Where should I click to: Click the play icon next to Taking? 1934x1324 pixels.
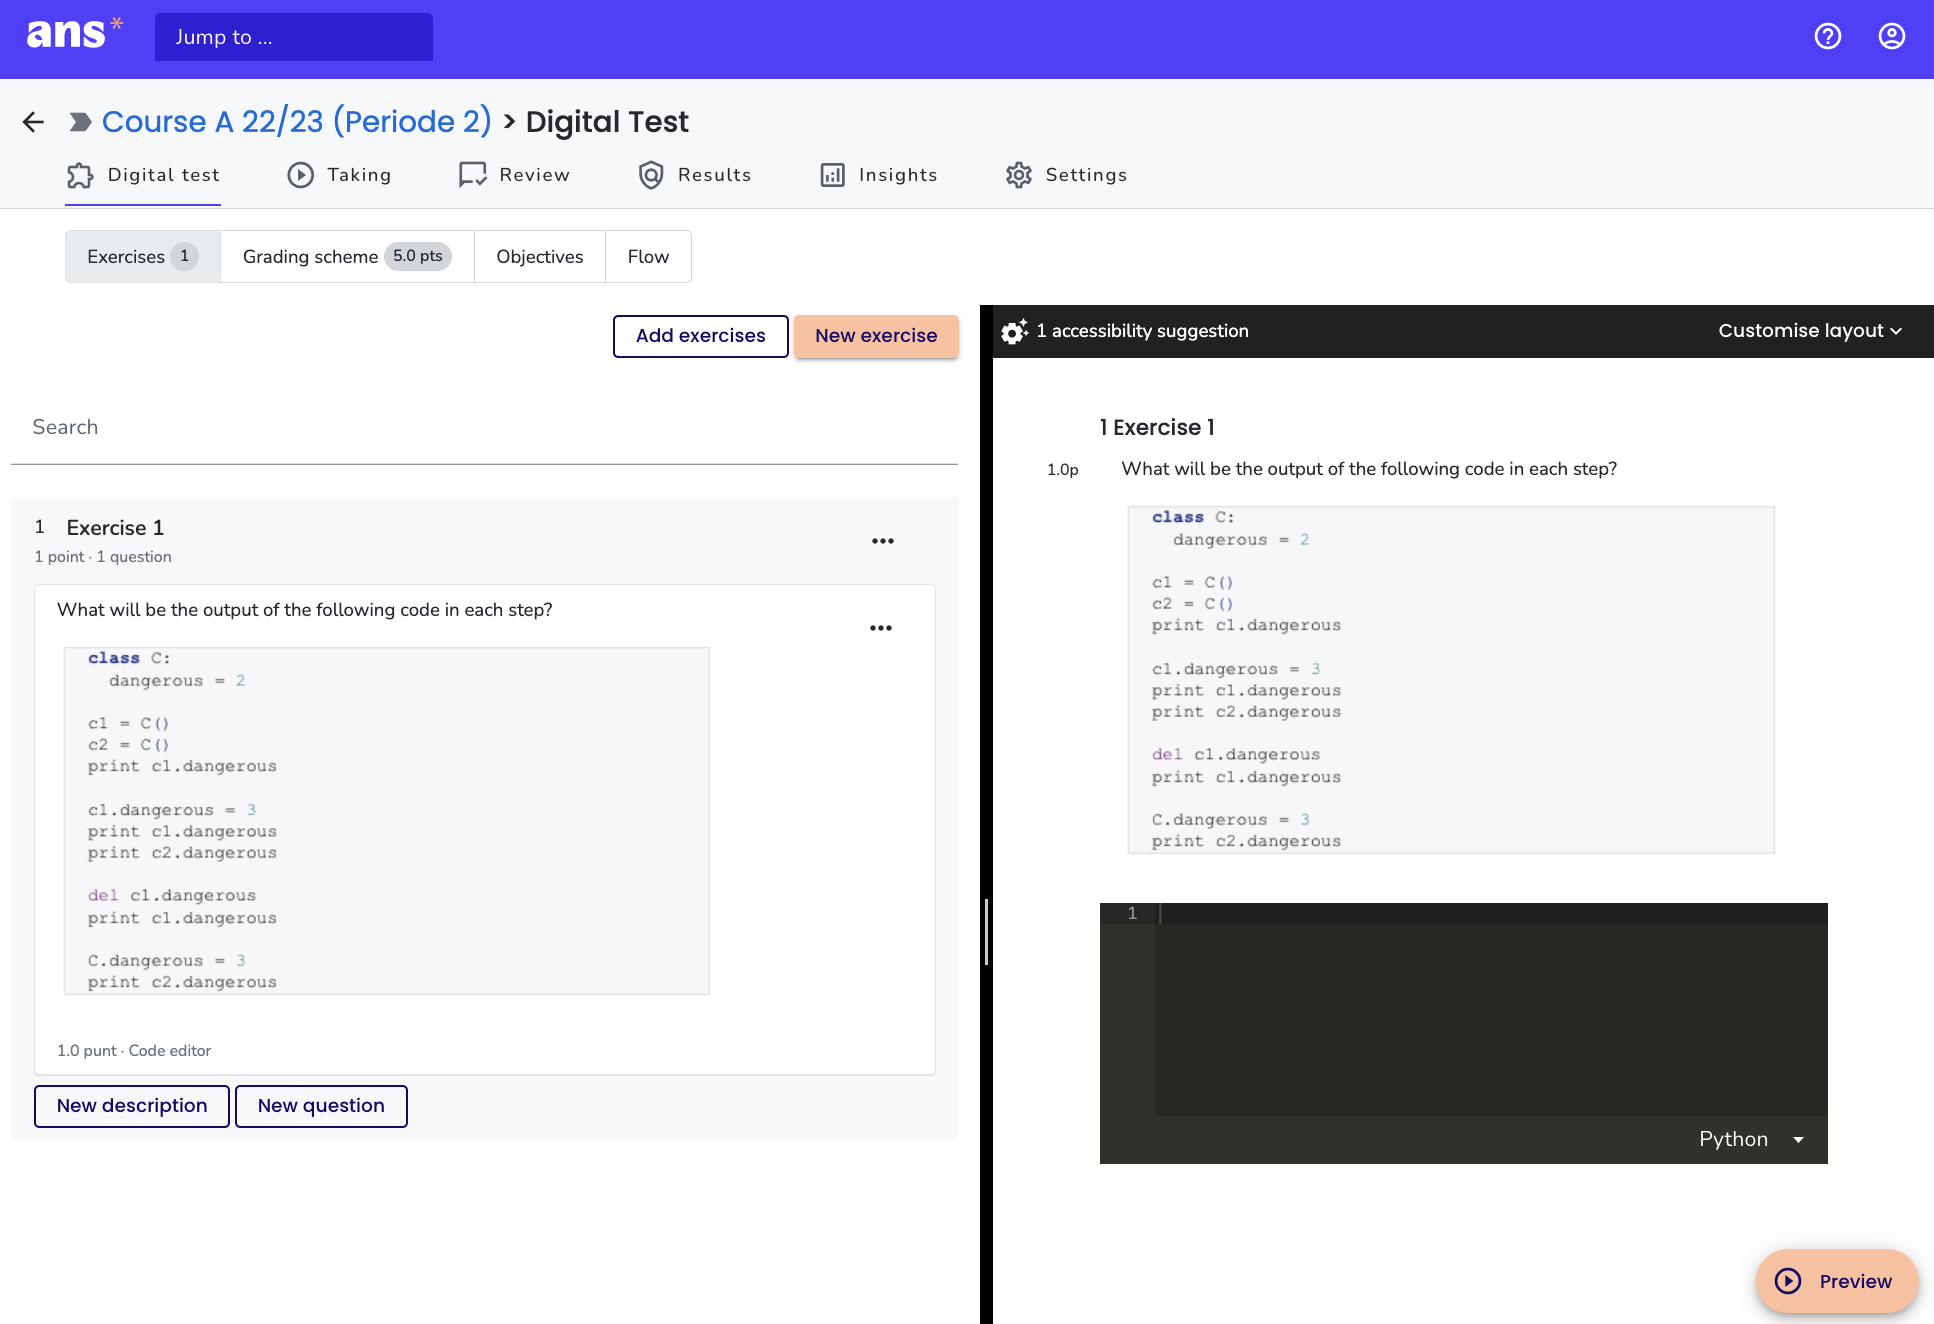point(300,175)
